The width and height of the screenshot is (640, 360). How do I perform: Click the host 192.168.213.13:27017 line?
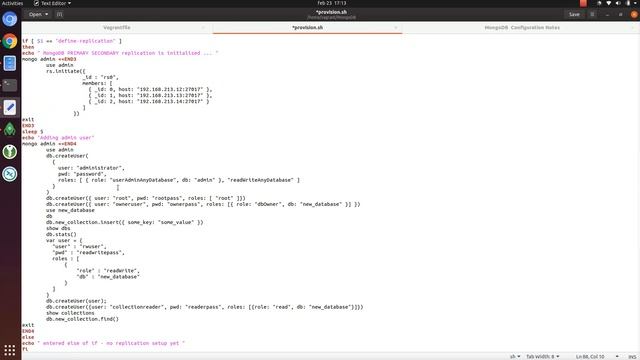[x=150, y=95]
